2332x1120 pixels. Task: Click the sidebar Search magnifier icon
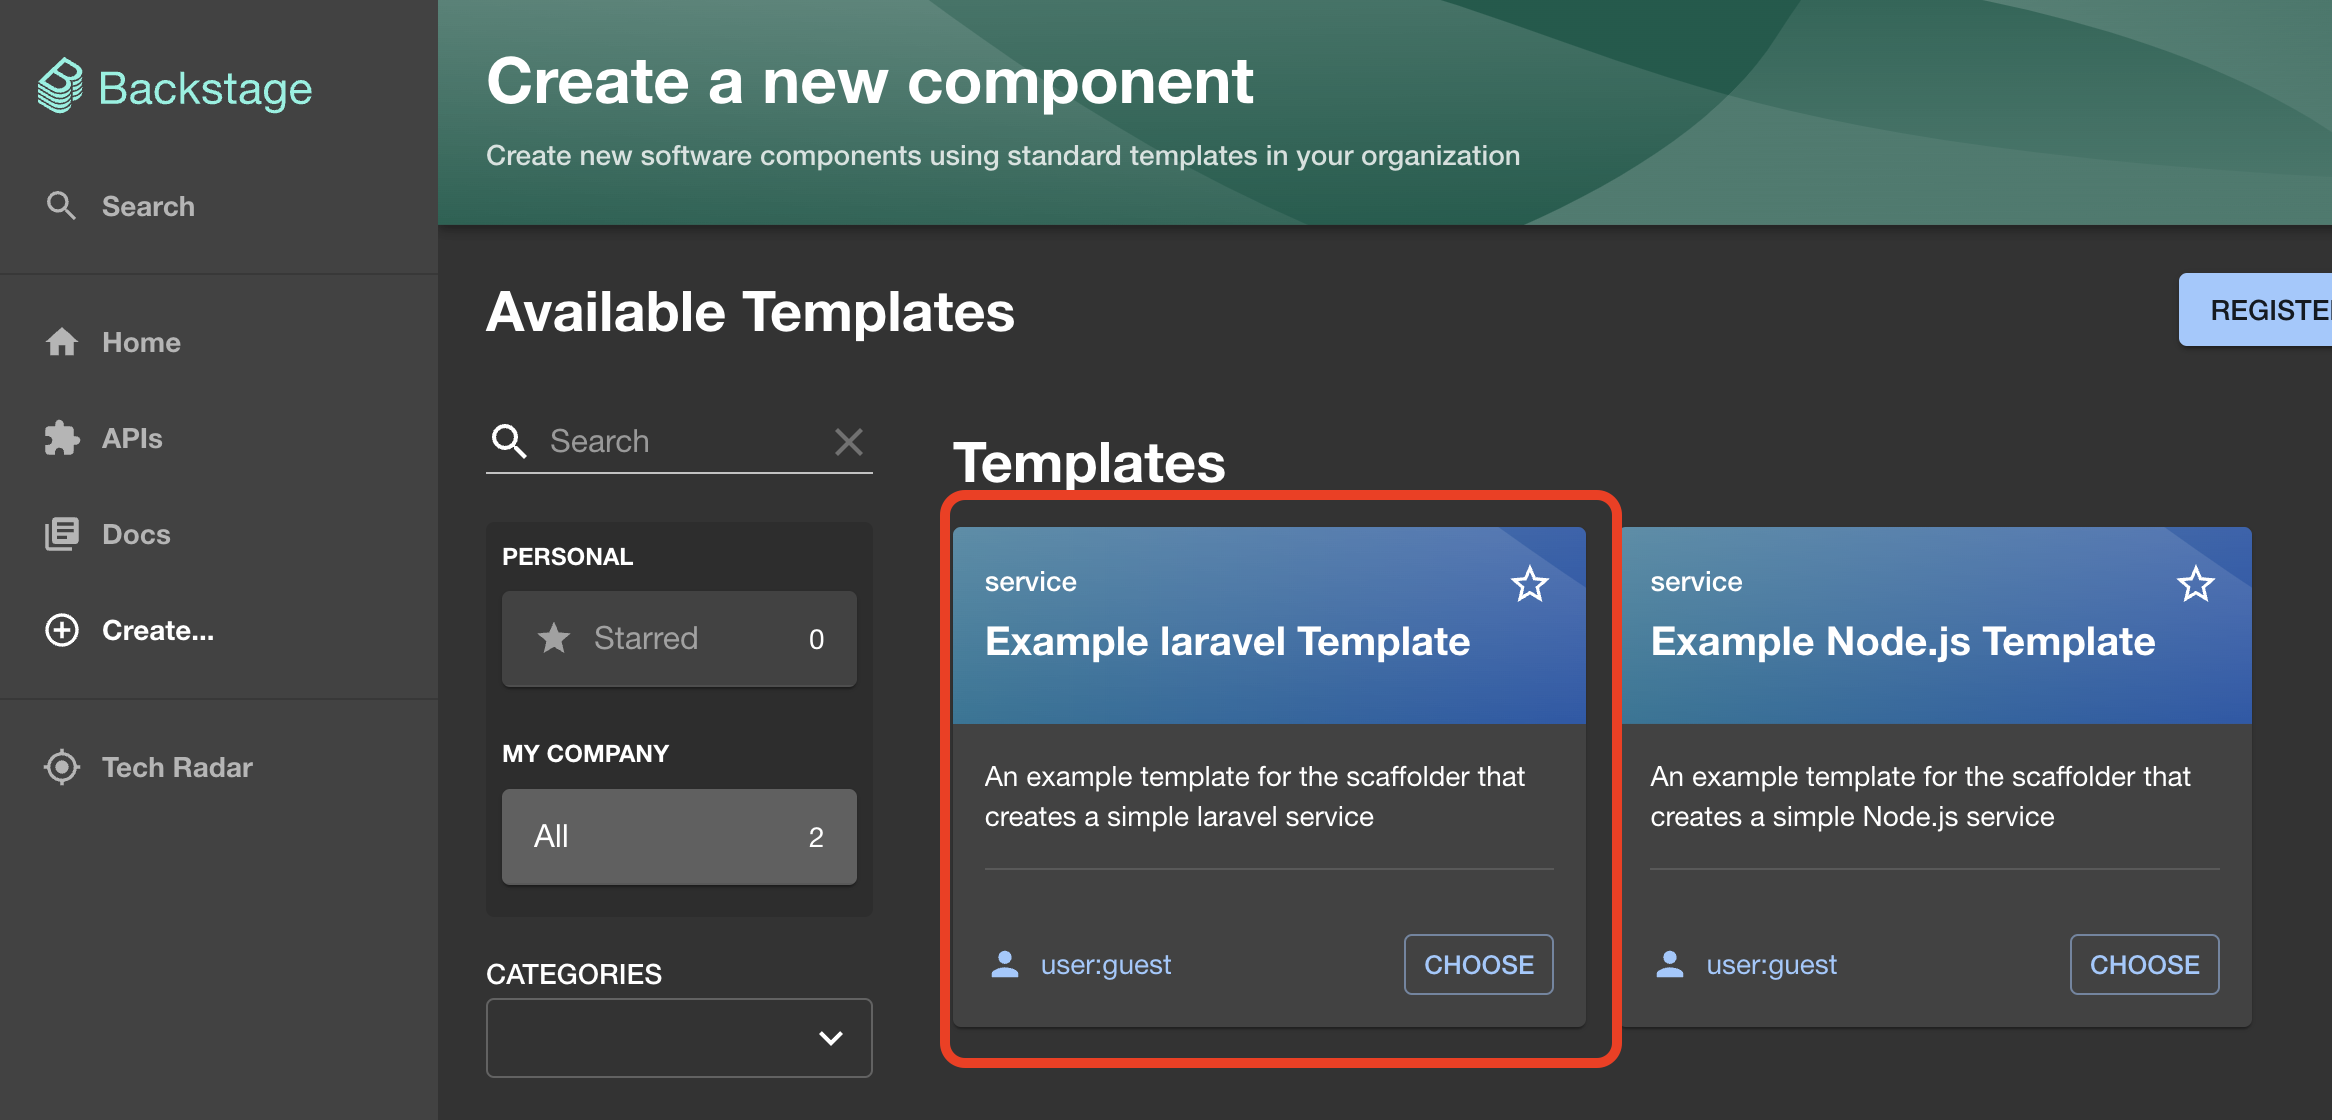61,206
